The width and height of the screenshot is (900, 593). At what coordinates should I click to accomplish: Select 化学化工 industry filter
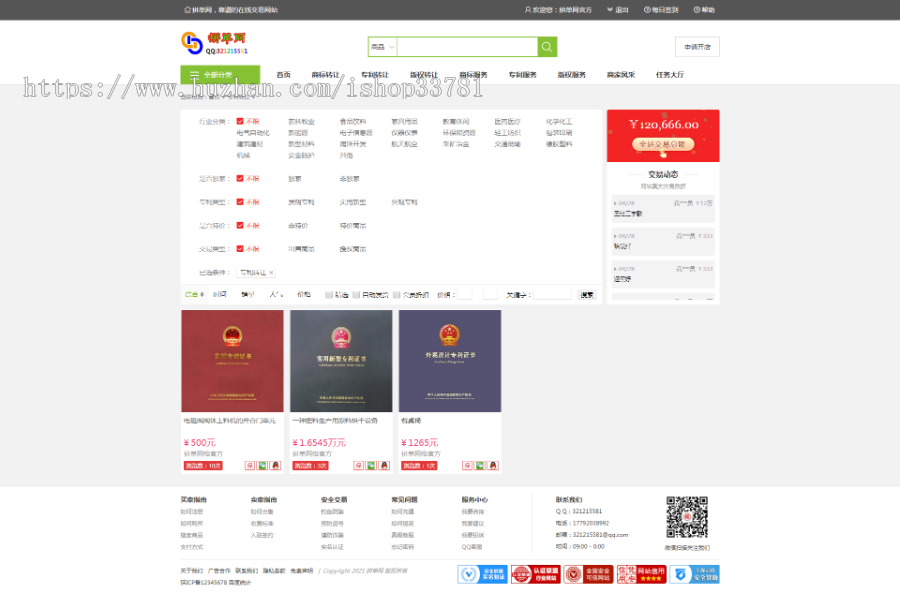point(559,121)
